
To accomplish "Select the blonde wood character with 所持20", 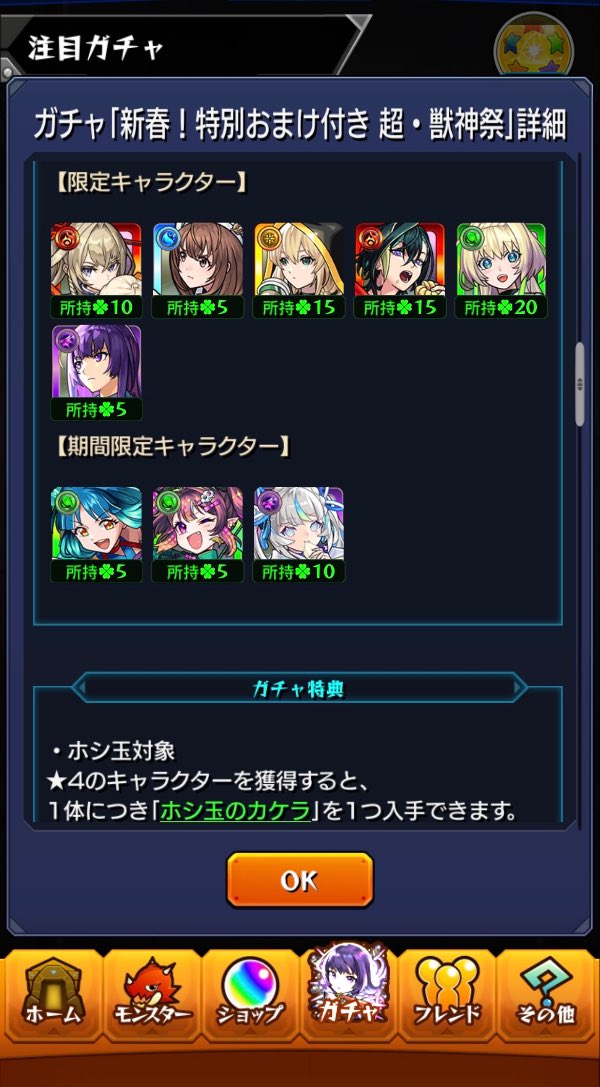I will [501, 270].
